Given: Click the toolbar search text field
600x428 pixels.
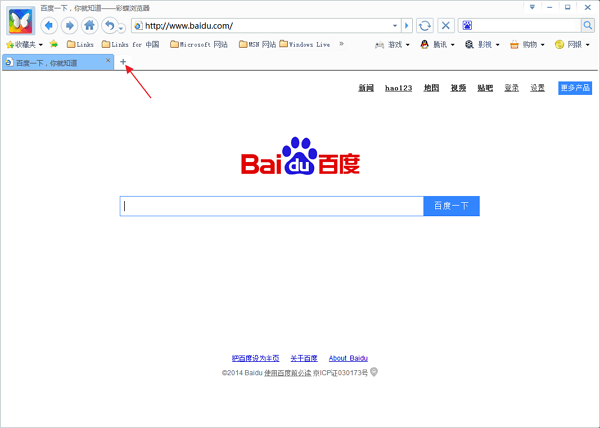Looking at the screenshot, I should click(x=527, y=26).
